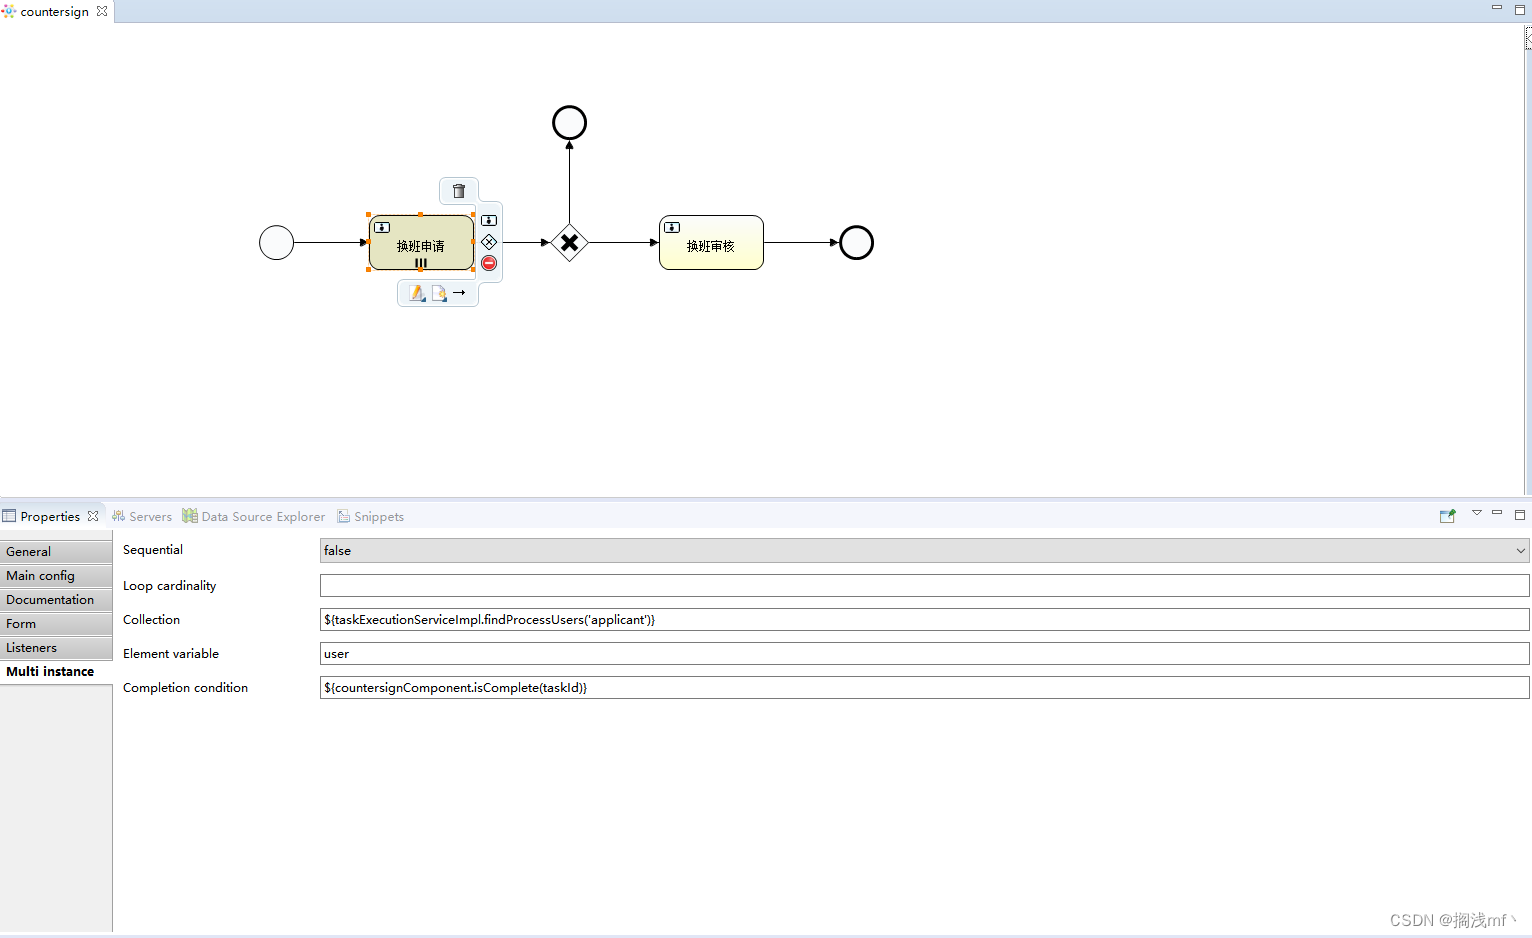
Task: Click the pin-to-selection icon in Properties toolbar
Action: click(1447, 516)
